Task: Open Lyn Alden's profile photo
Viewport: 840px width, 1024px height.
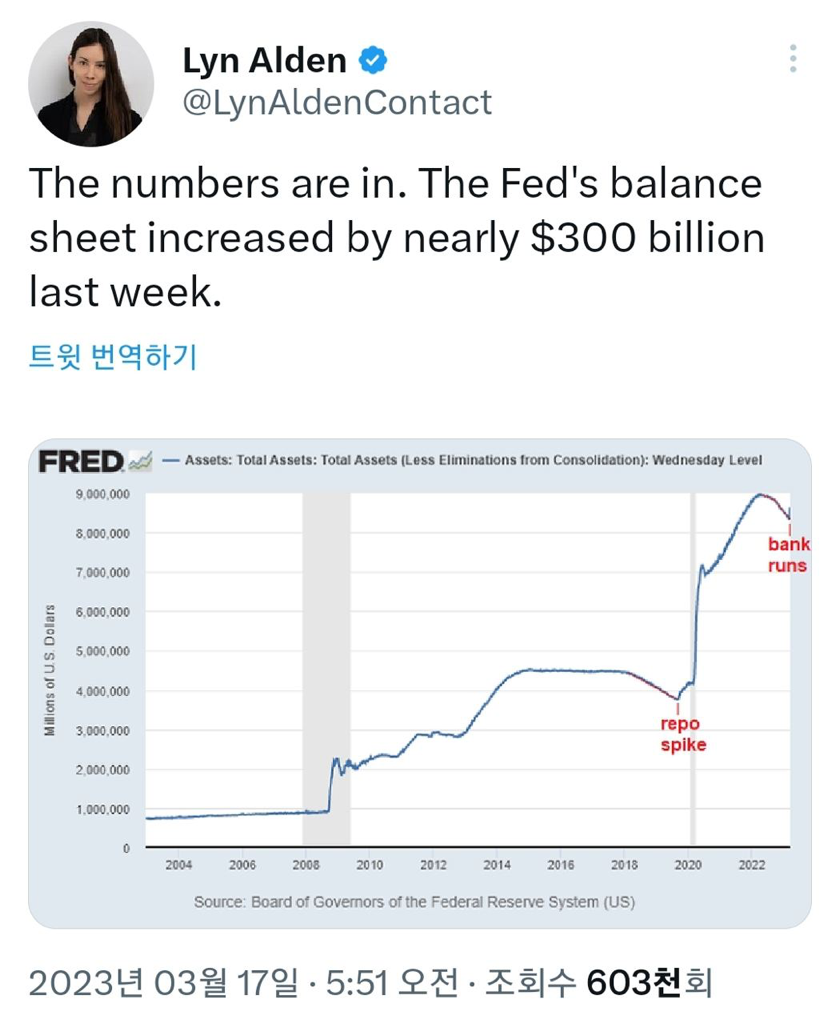Action: pos(91,84)
